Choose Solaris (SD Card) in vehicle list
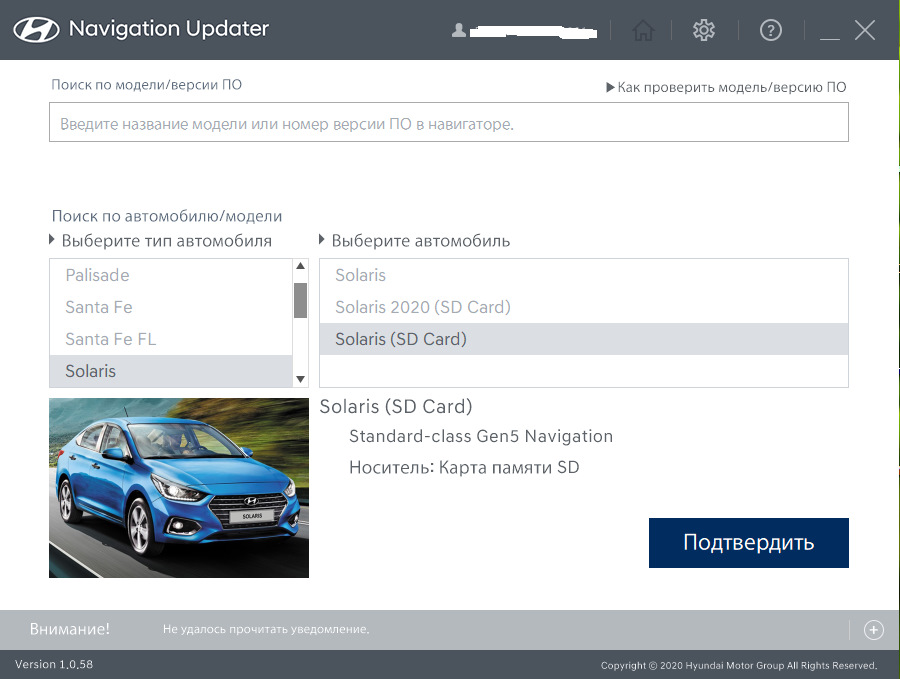 click(584, 339)
